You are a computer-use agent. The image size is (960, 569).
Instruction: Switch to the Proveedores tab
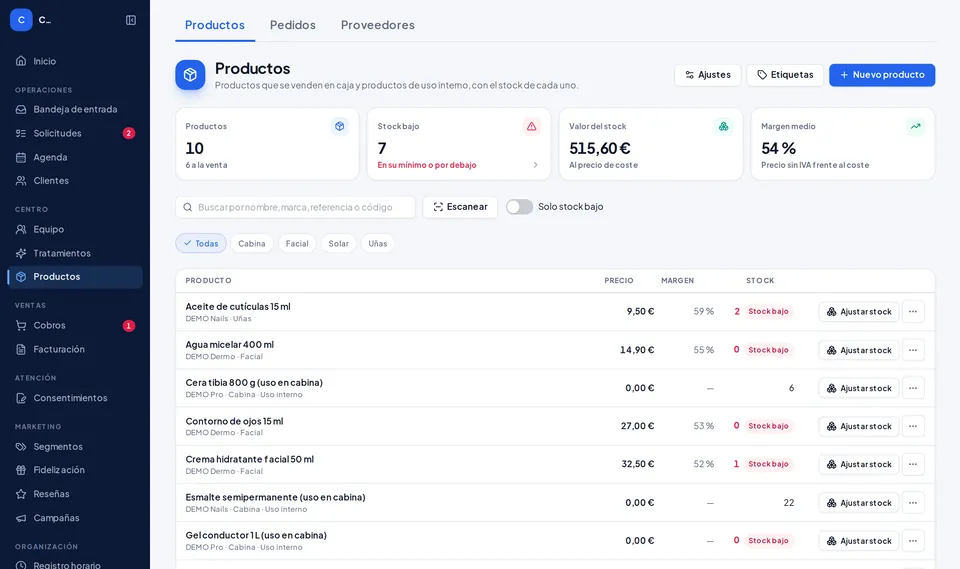378,25
